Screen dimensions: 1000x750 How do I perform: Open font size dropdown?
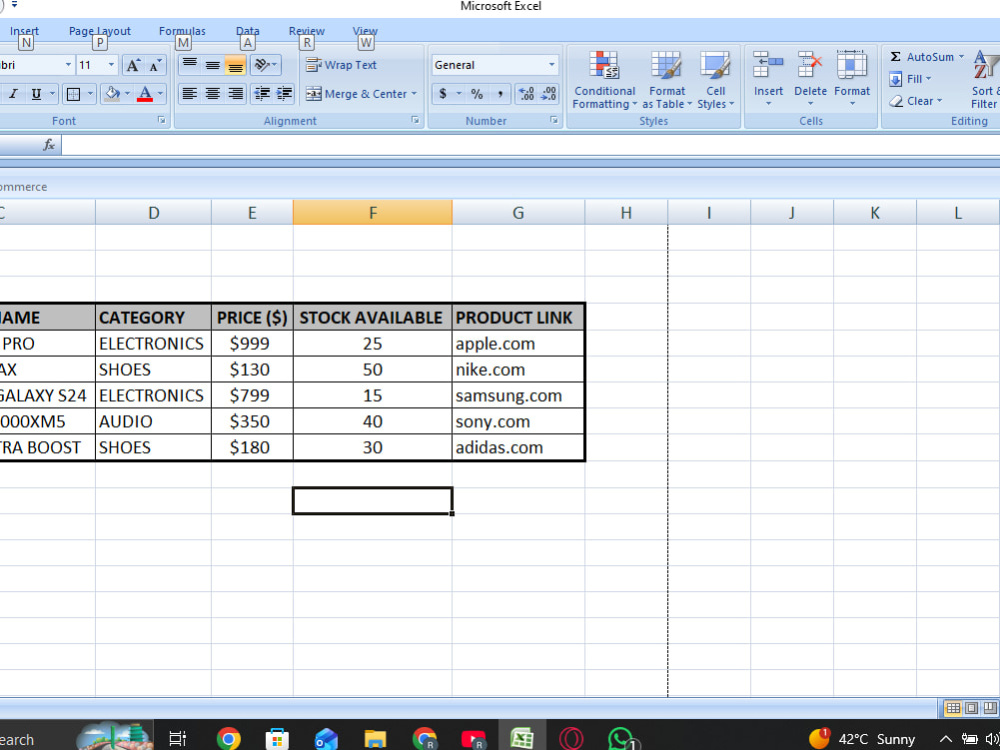click(x=111, y=65)
